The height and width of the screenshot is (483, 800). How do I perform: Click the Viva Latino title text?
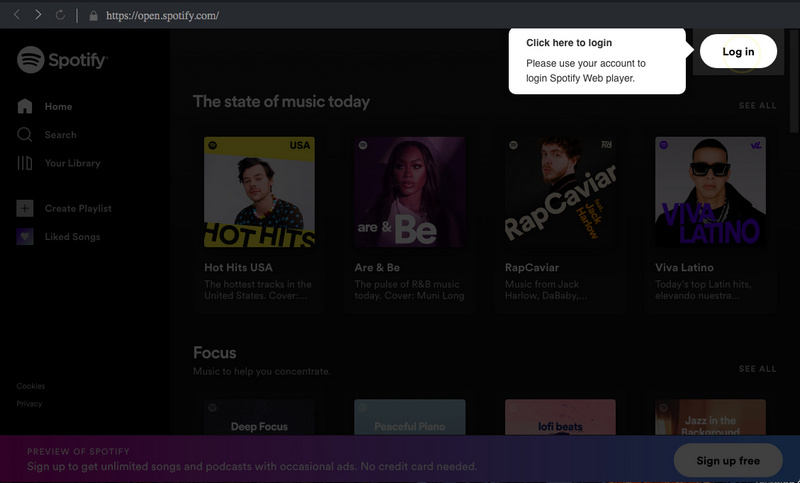(684, 267)
